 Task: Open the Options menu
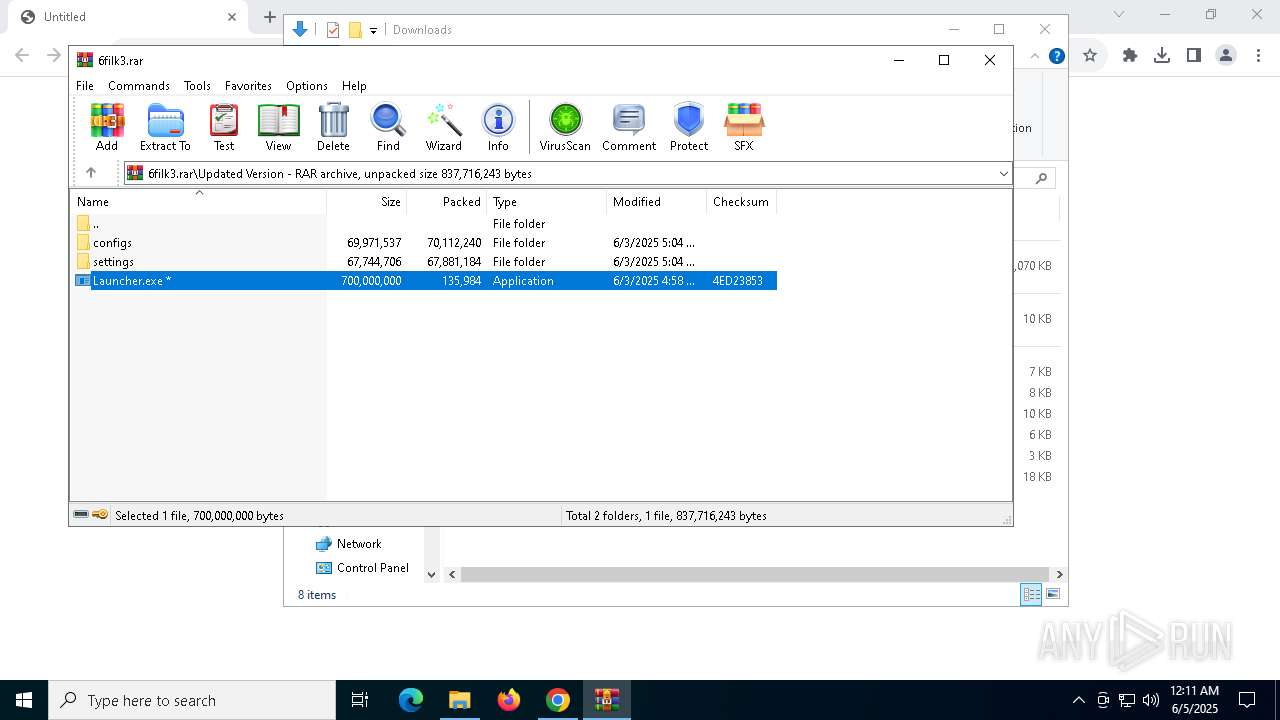pyautogui.click(x=307, y=86)
